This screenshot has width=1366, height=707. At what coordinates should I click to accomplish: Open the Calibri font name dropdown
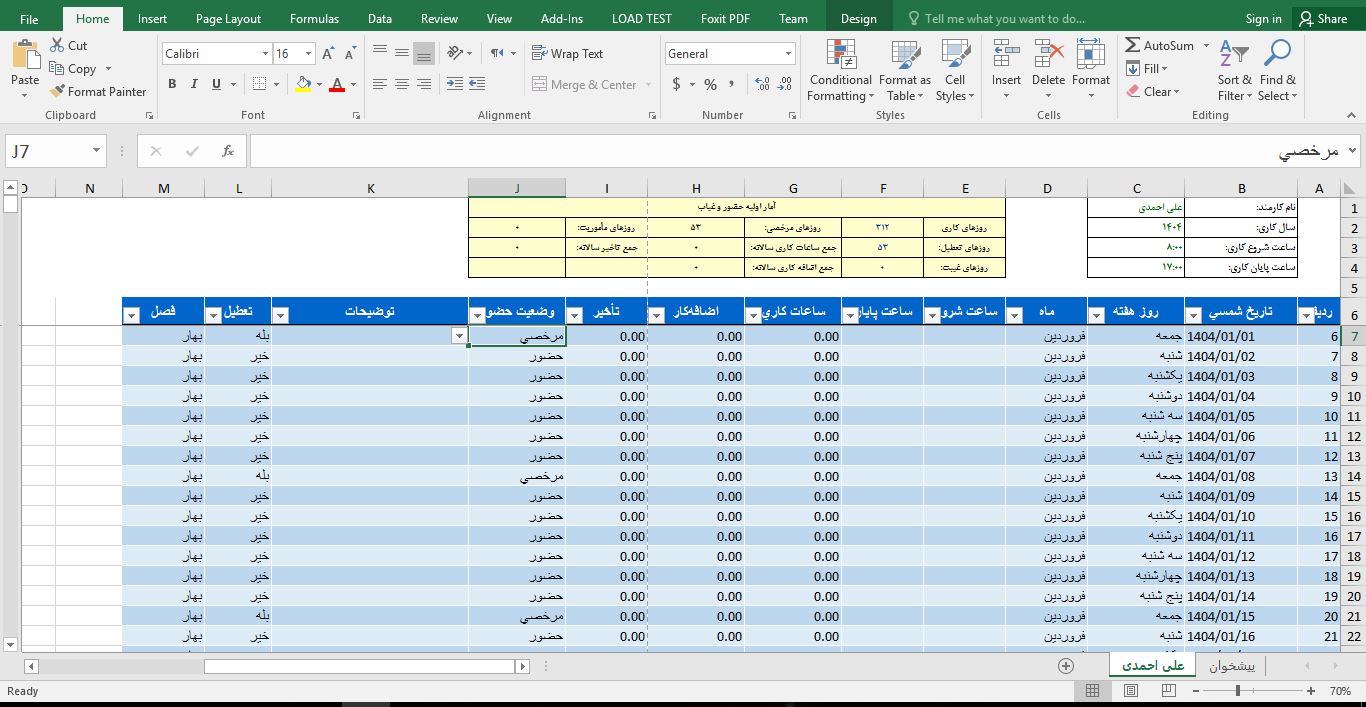[x=265, y=54]
